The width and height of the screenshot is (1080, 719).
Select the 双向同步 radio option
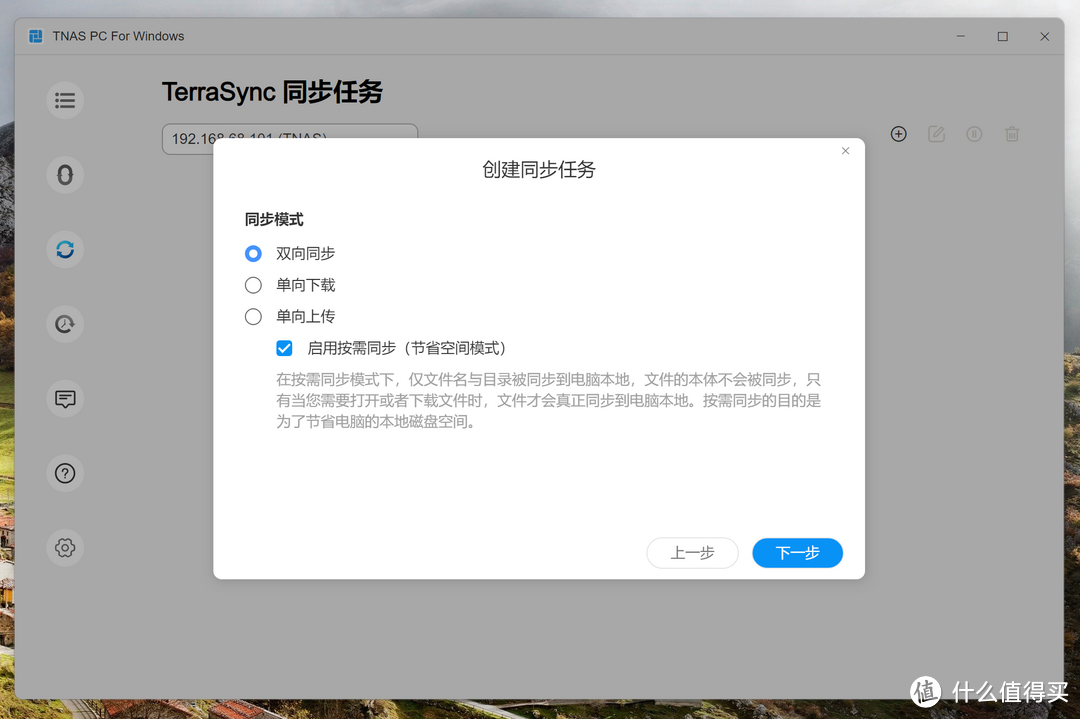coord(253,253)
